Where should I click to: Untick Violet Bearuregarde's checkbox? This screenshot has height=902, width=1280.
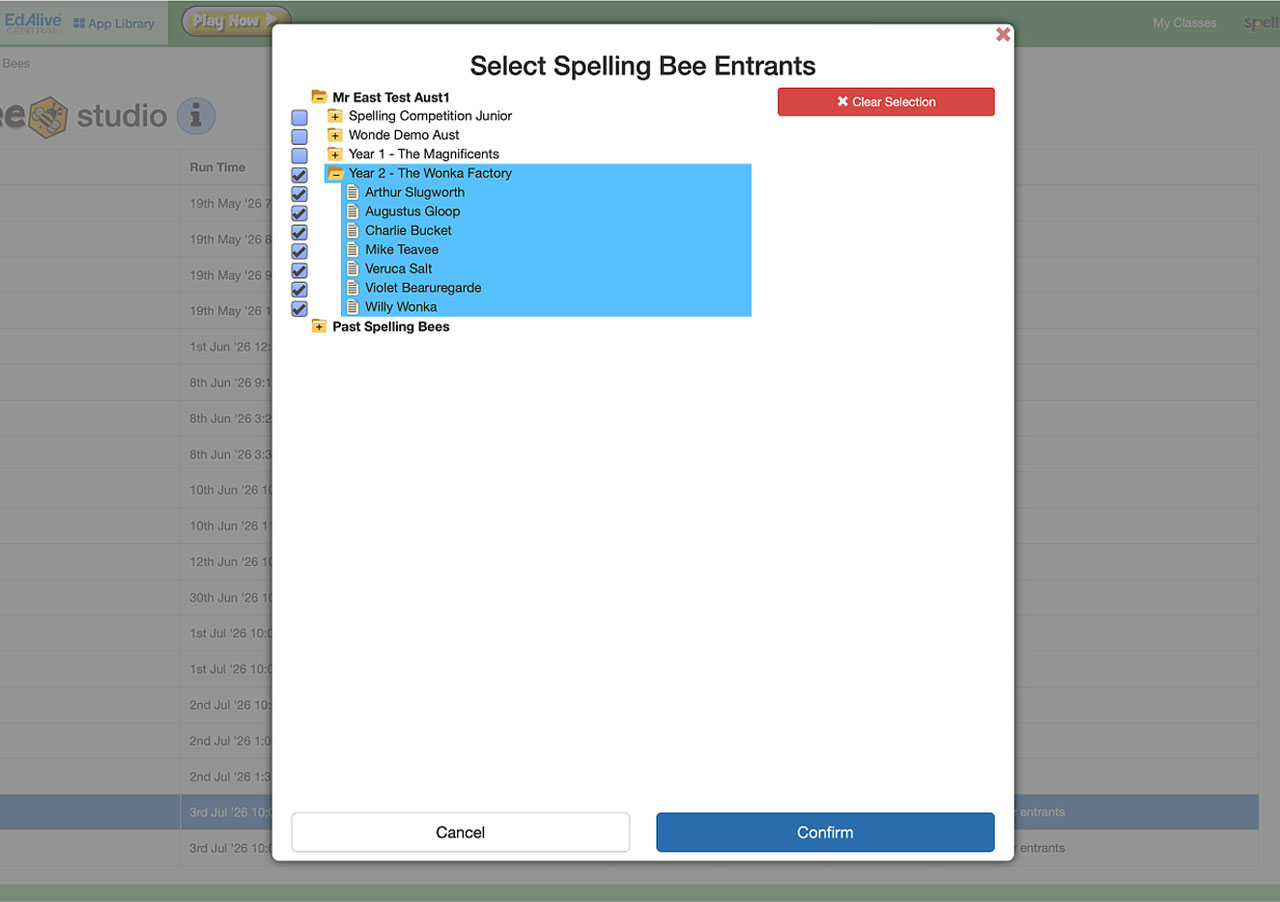pyautogui.click(x=299, y=289)
